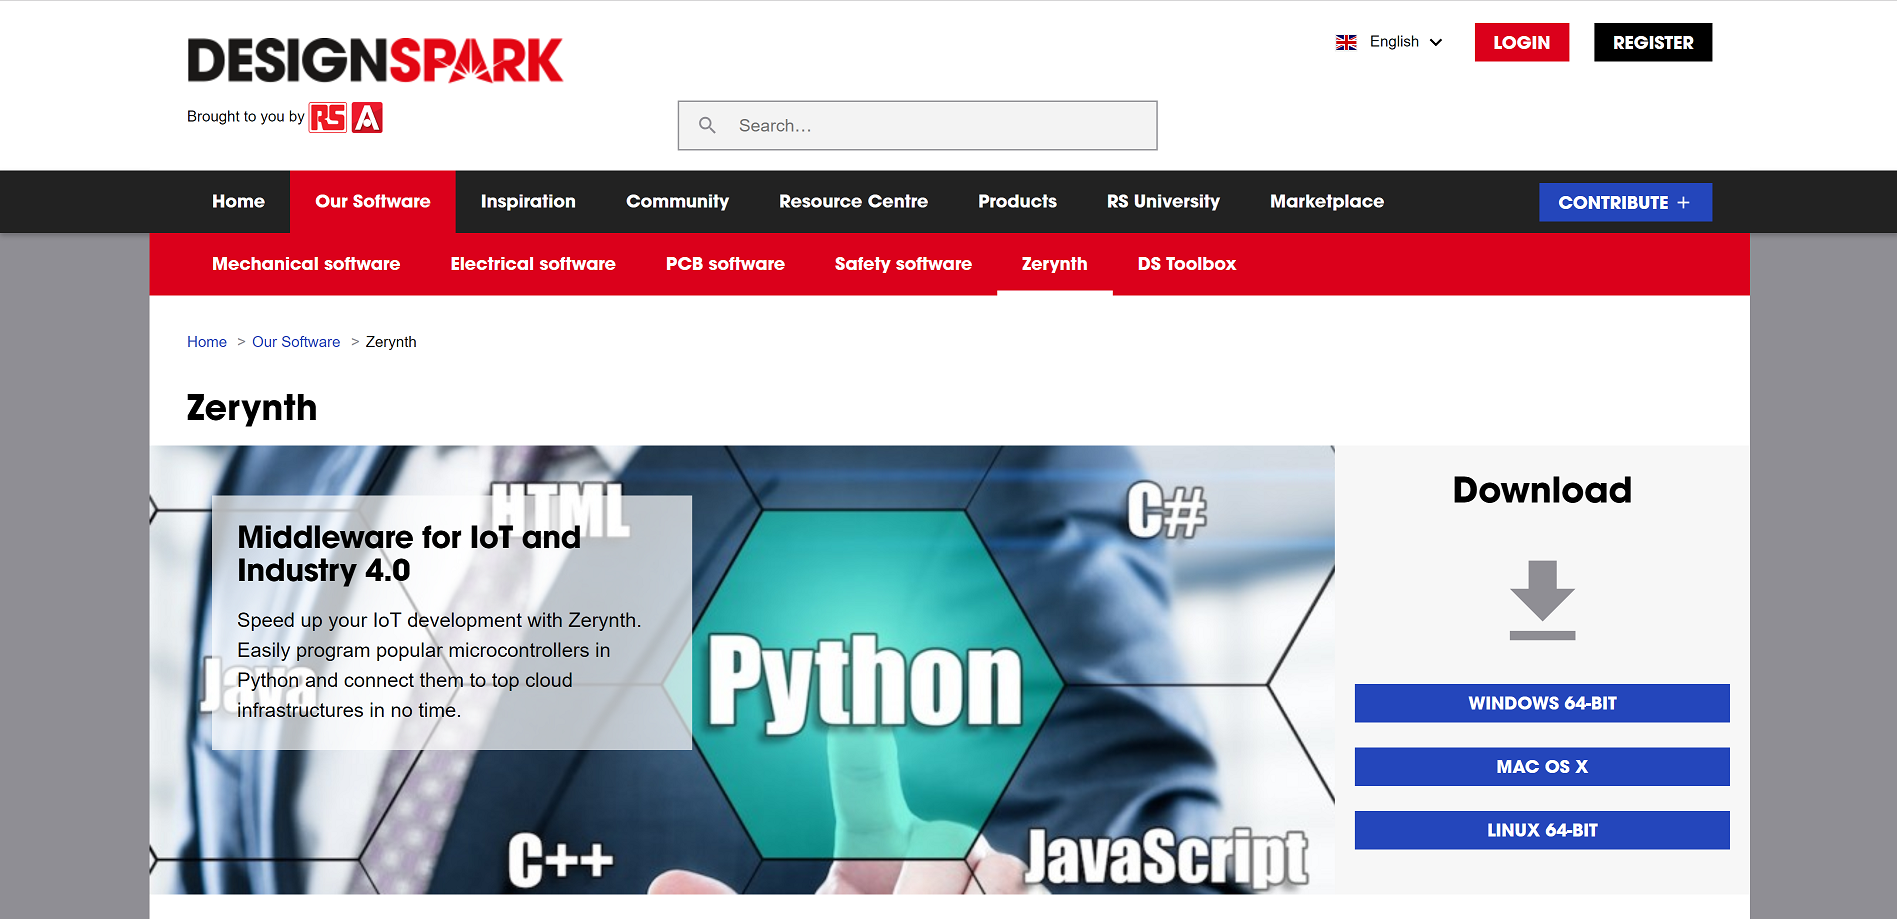
Task: Download the Mac OS X installer
Action: coord(1542,767)
